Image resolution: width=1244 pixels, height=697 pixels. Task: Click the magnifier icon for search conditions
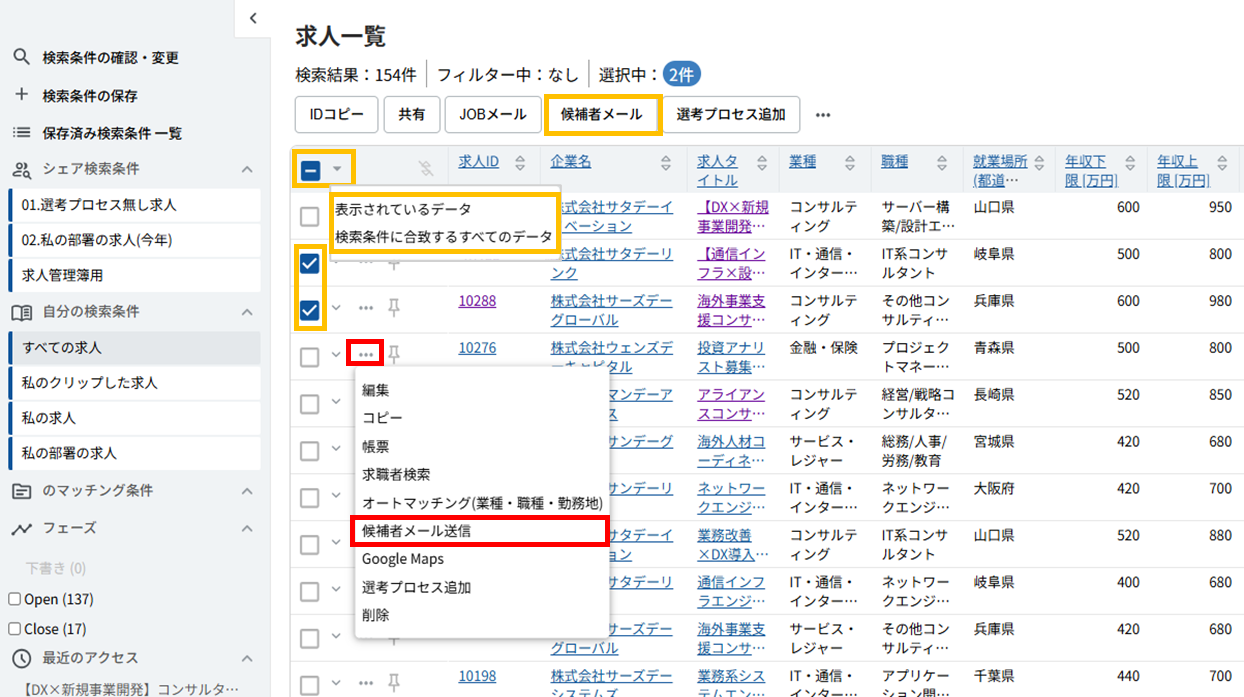click(21, 57)
